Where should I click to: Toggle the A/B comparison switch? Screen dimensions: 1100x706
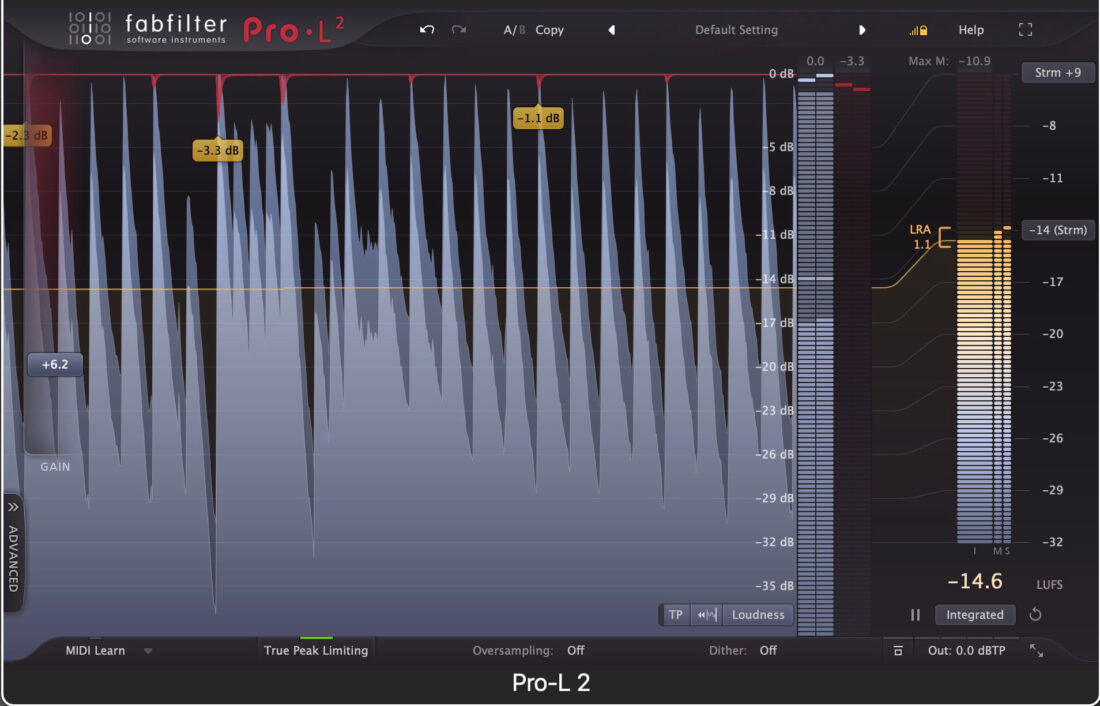point(514,30)
